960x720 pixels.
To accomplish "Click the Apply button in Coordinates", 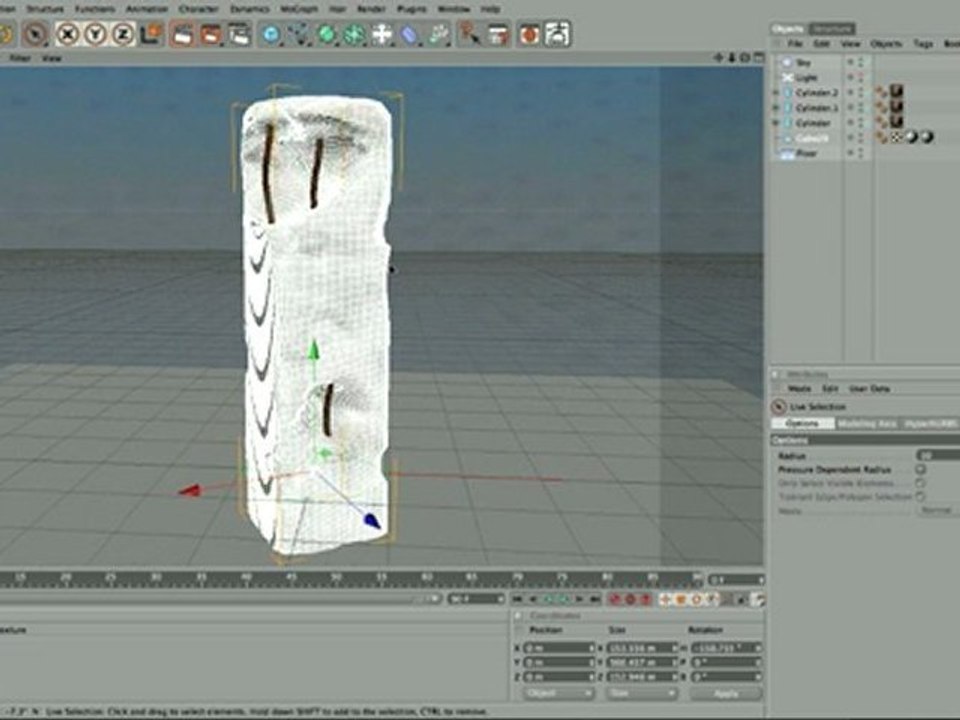I will point(726,694).
